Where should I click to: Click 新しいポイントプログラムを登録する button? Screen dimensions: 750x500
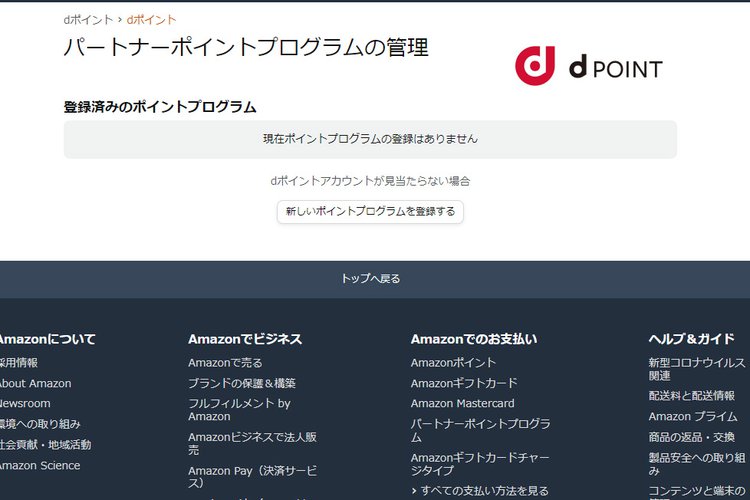(370, 211)
